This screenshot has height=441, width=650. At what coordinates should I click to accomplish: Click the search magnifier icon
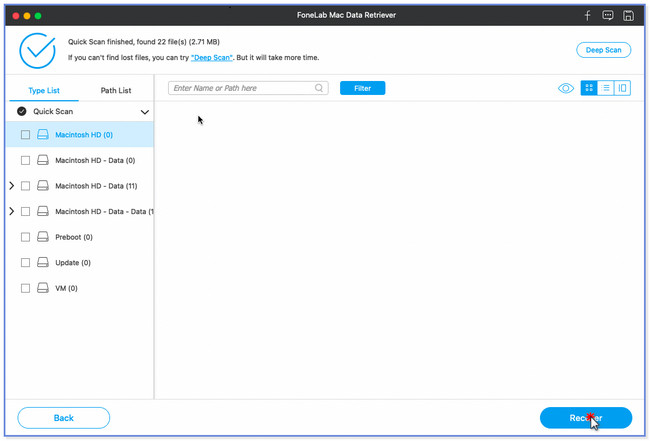(319, 88)
